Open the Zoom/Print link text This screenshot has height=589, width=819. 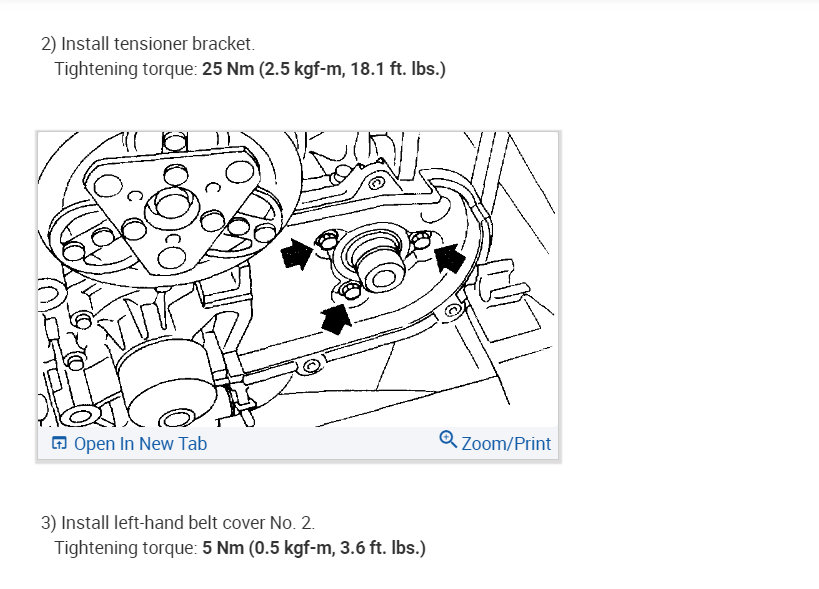(506, 443)
